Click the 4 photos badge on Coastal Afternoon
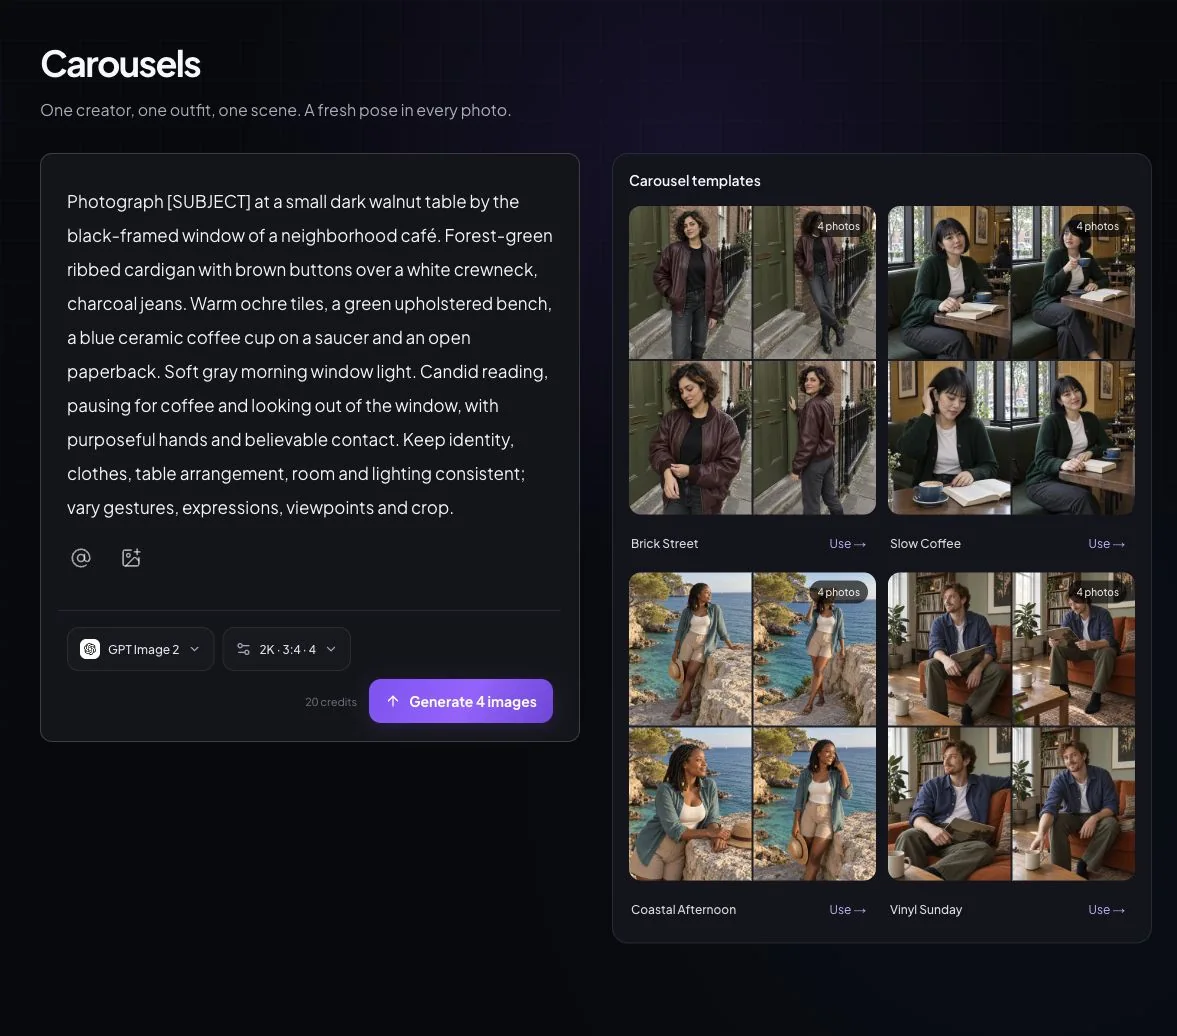 coord(838,592)
